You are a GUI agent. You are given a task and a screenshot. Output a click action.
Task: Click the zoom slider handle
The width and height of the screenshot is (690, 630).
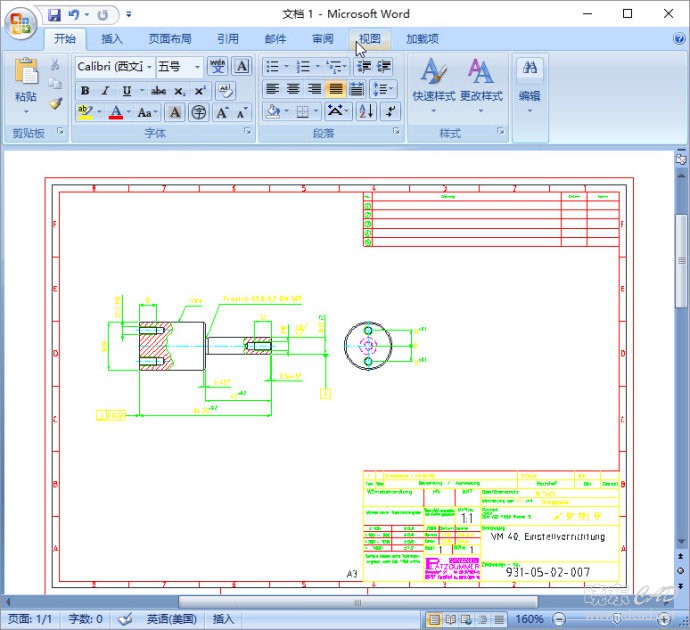618,620
